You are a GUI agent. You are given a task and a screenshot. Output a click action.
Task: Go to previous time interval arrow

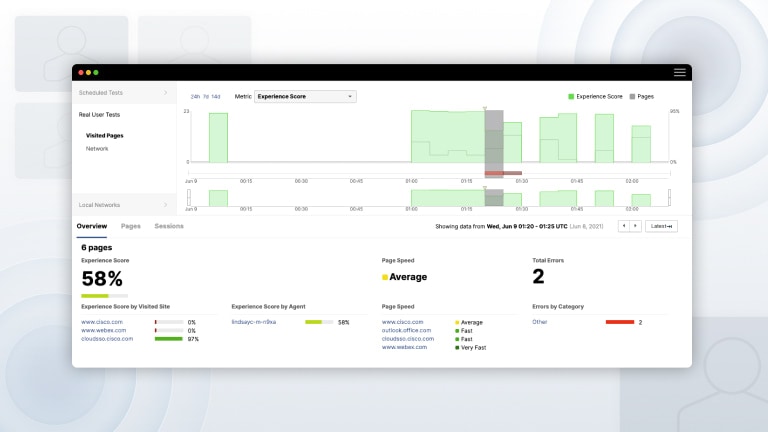(624, 226)
